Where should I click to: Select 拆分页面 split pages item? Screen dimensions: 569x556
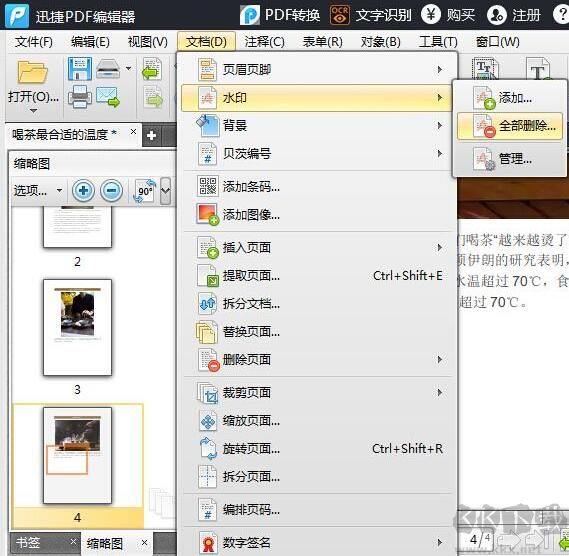point(315,477)
